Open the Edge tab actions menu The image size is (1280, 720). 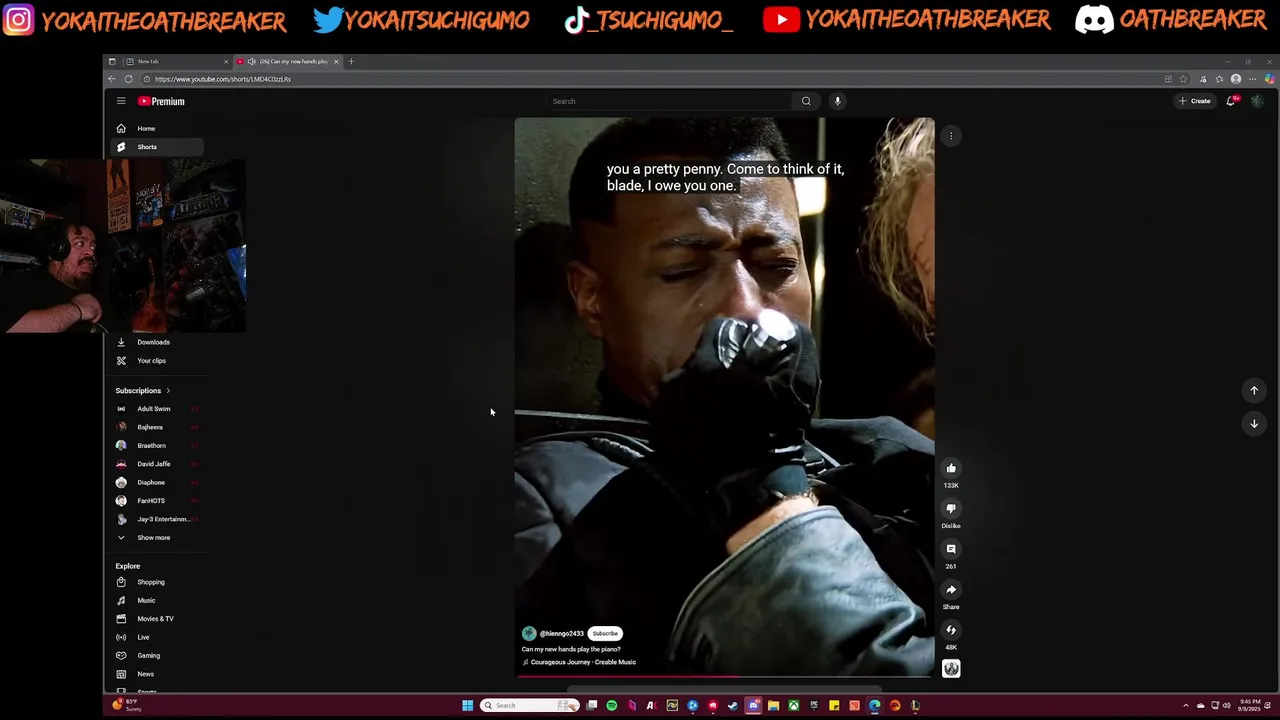click(112, 62)
